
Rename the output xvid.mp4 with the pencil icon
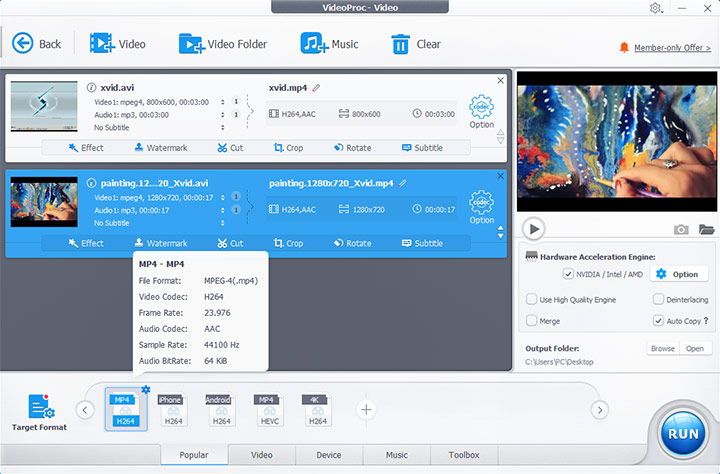click(x=316, y=88)
